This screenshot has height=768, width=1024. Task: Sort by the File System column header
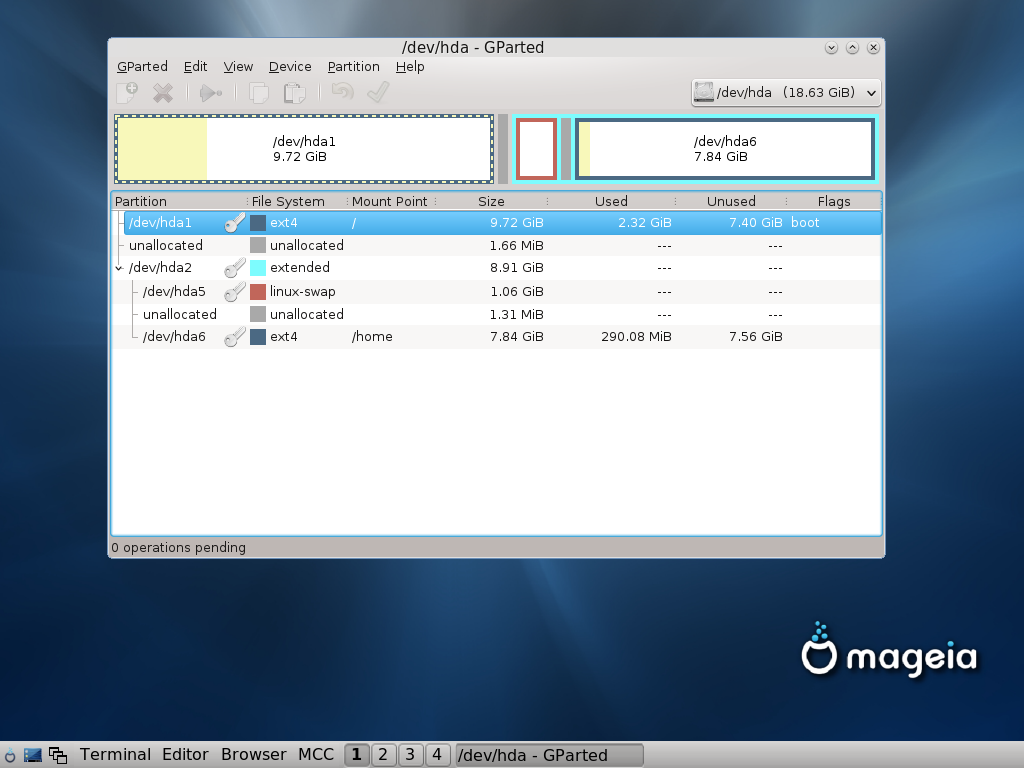[298, 201]
